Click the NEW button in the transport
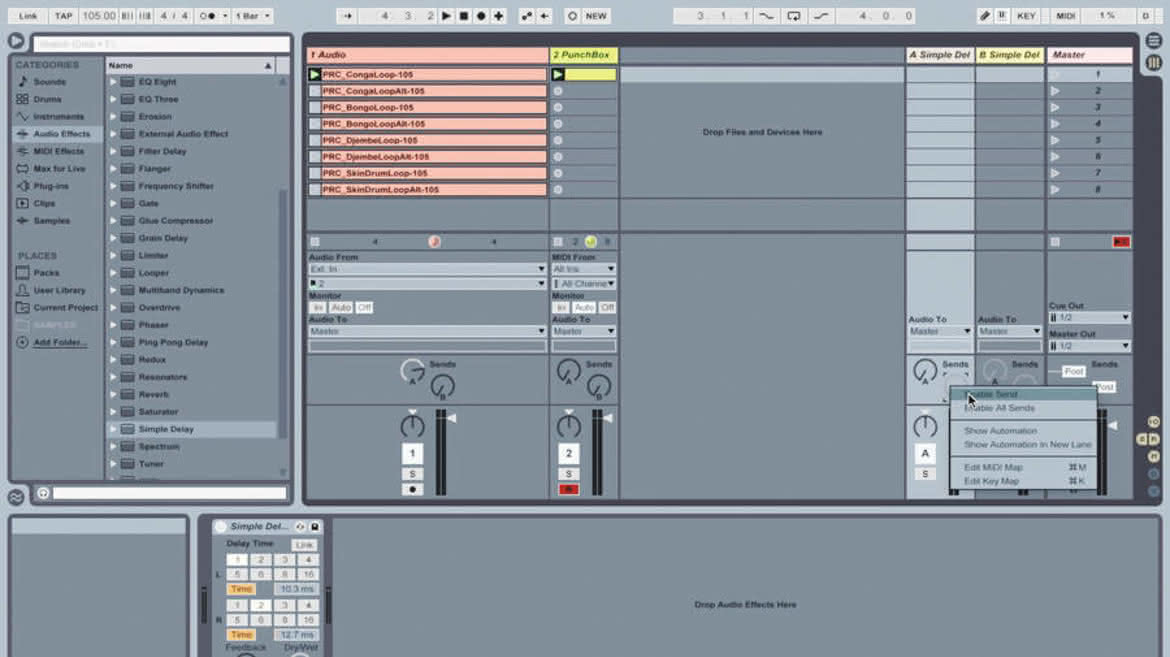The image size is (1170, 657). (596, 16)
